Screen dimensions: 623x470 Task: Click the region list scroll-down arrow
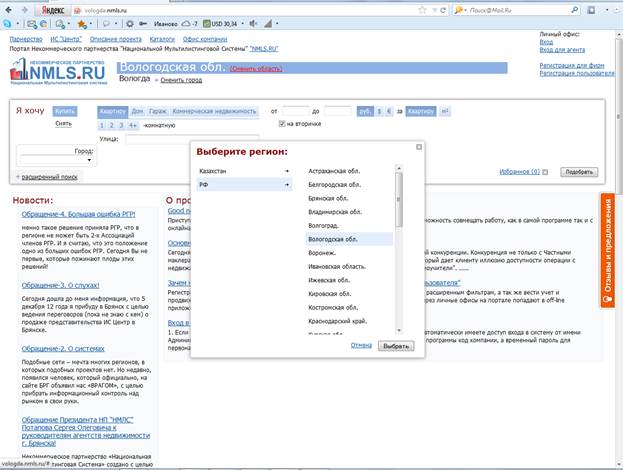[x=399, y=331]
